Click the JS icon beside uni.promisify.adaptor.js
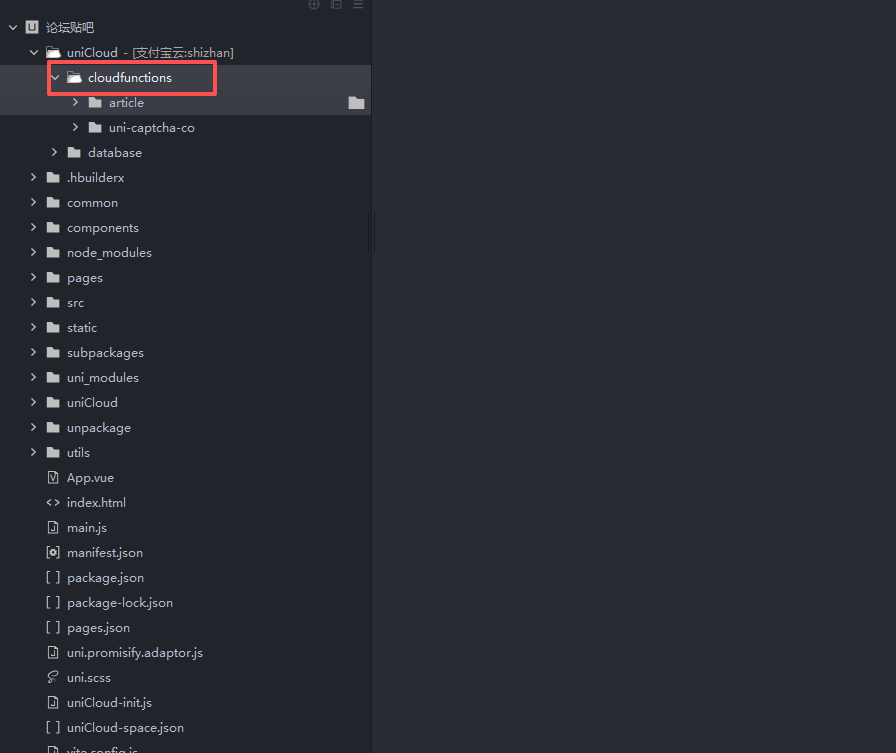The image size is (896, 753). (53, 652)
